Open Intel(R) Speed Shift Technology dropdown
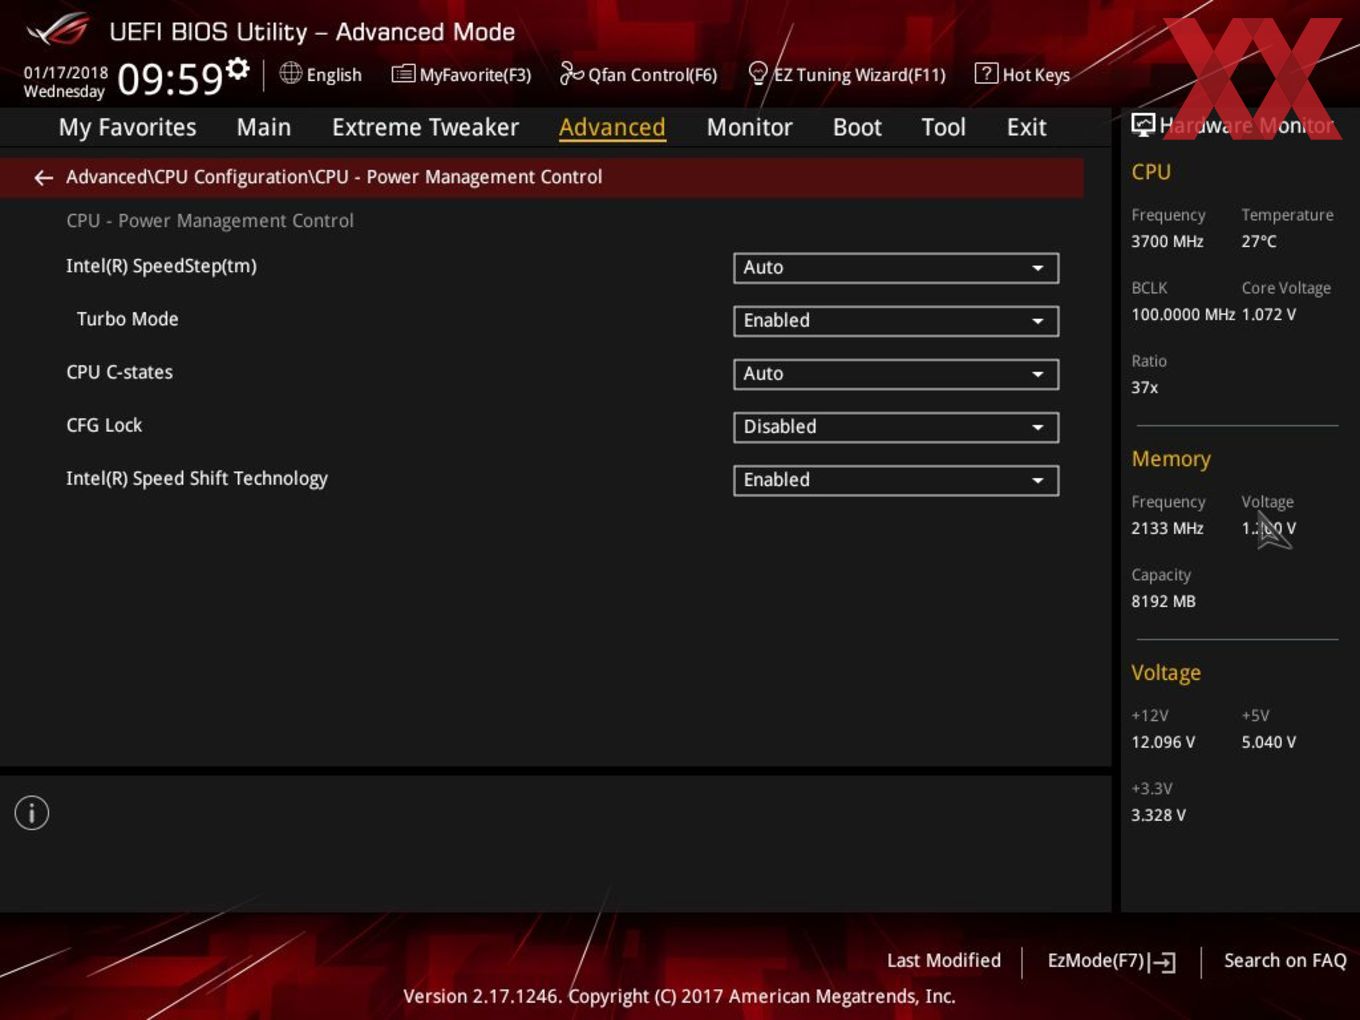This screenshot has height=1020, width=1360. click(896, 480)
